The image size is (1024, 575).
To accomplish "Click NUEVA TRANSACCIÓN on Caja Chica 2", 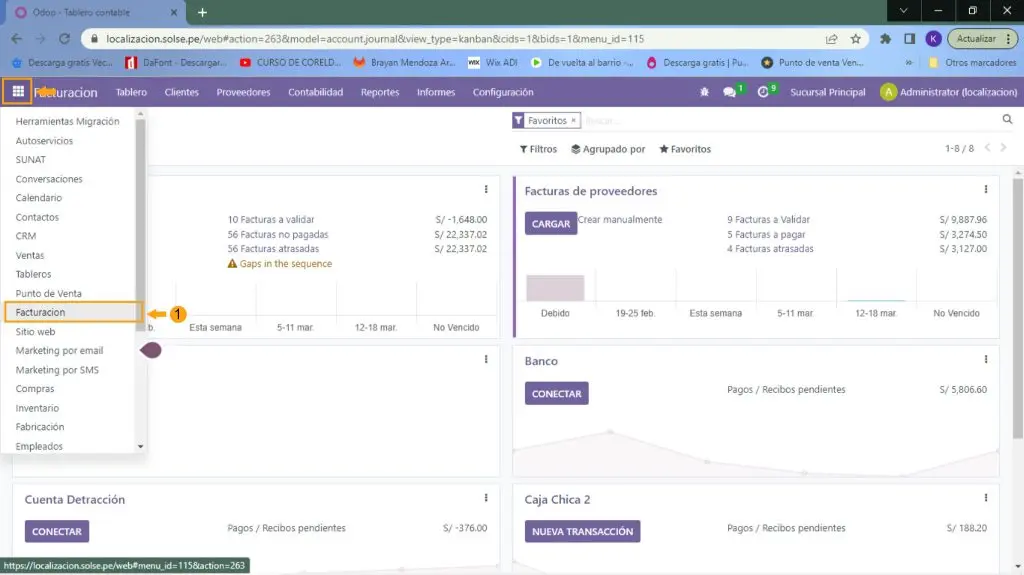I will 582,531.
